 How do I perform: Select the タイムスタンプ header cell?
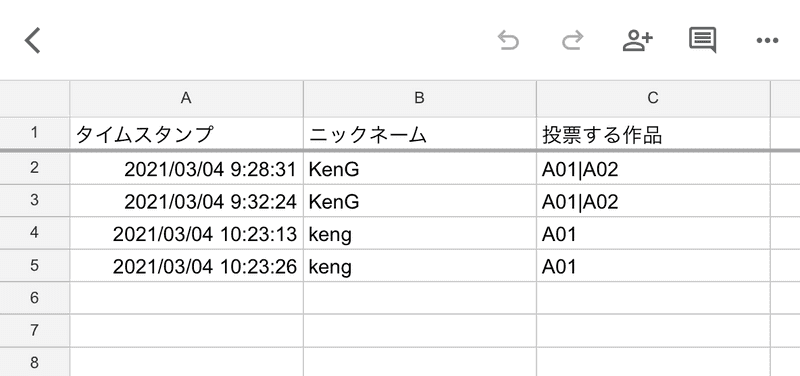[x=186, y=134]
